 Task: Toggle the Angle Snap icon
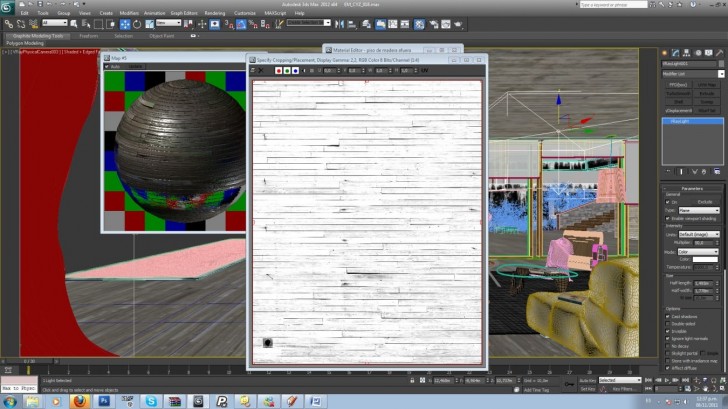[x=241, y=24]
